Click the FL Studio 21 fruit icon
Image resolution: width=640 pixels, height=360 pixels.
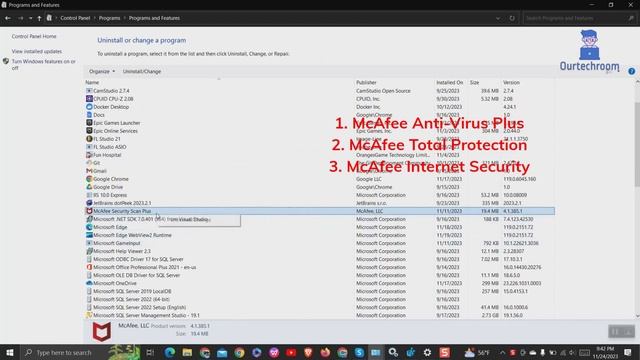coord(89,139)
